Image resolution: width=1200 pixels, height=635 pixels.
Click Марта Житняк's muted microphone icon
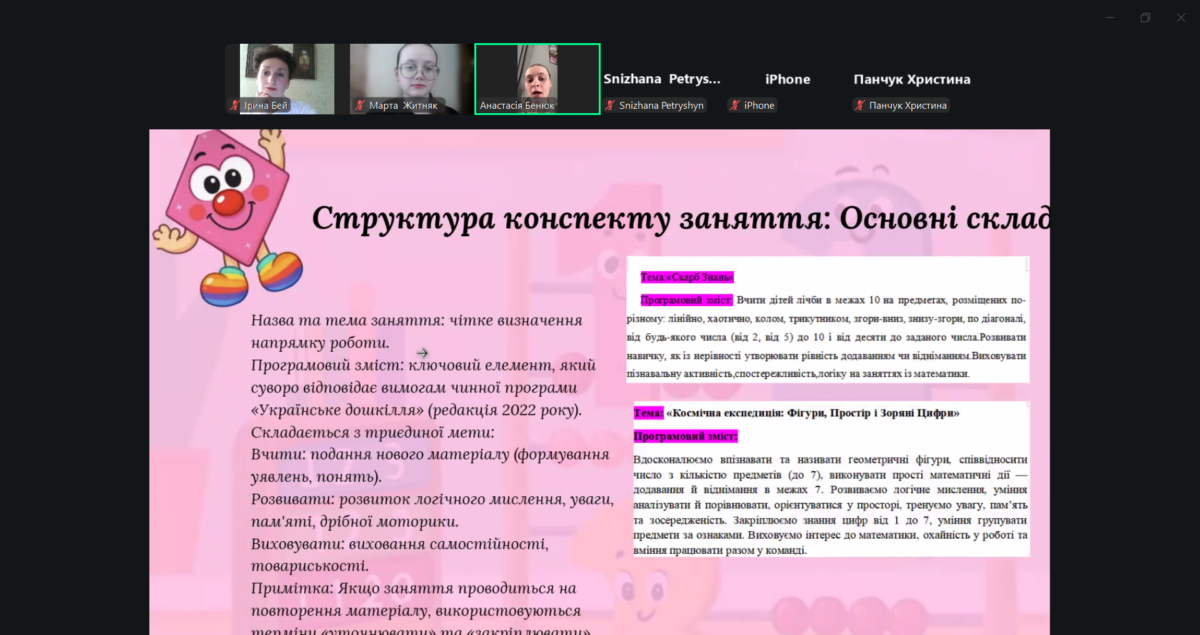pos(360,105)
